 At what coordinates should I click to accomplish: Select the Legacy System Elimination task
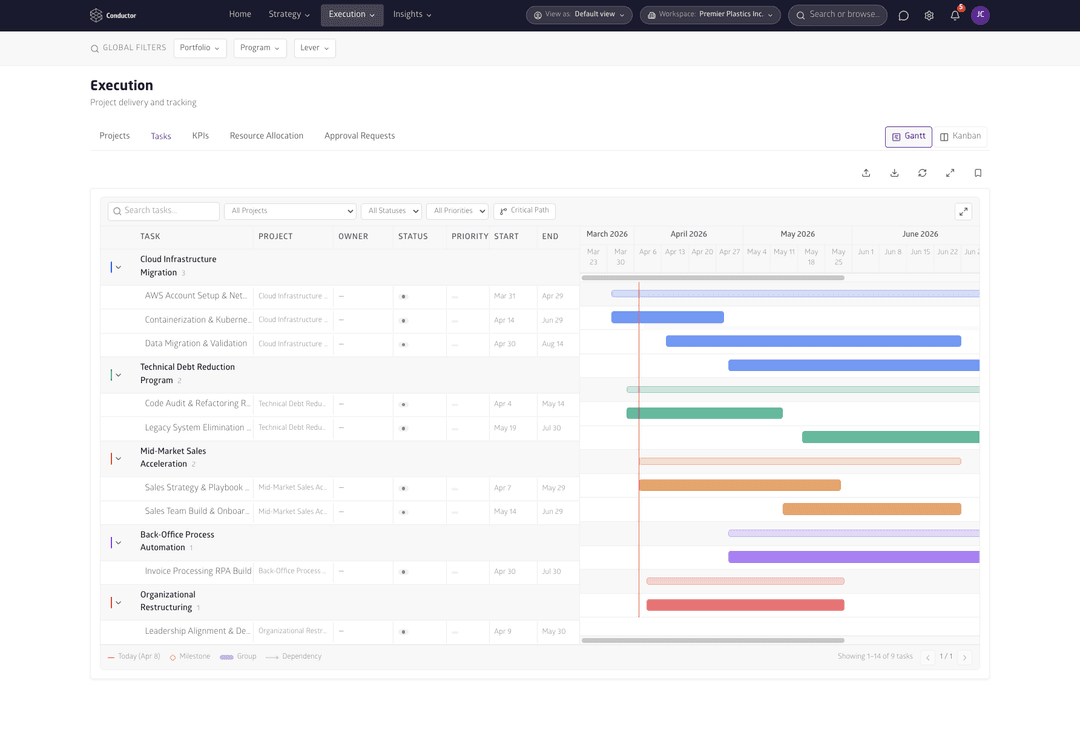[x=198, y=428]
